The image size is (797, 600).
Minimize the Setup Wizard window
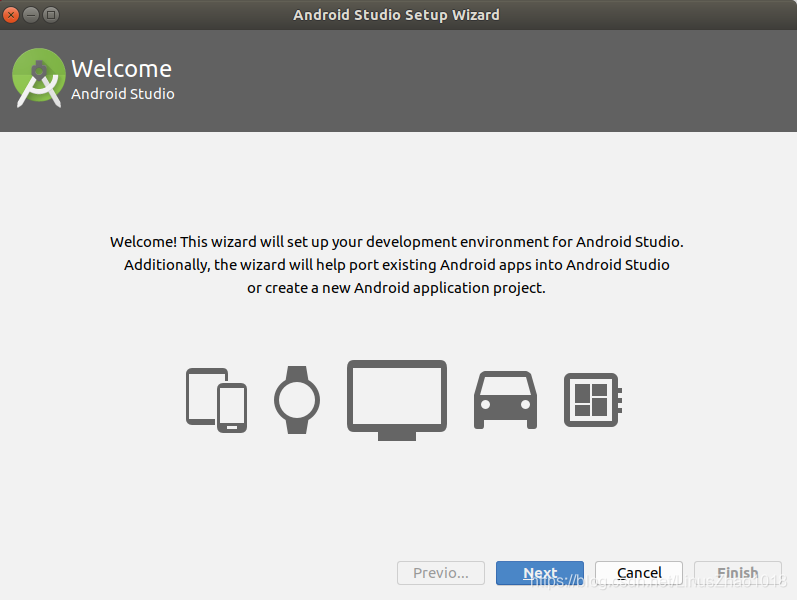click(x=31, y=15)
